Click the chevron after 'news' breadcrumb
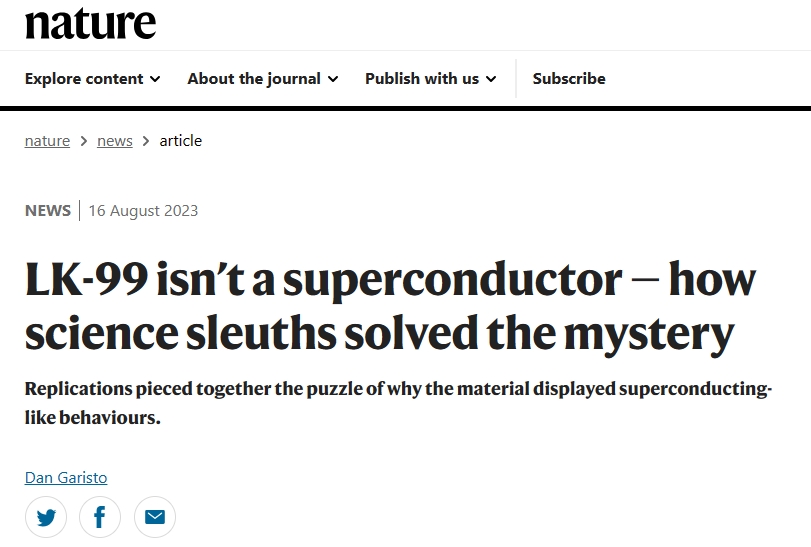Image resolution: width=811 pixels, height=547 pixels. 146,141
